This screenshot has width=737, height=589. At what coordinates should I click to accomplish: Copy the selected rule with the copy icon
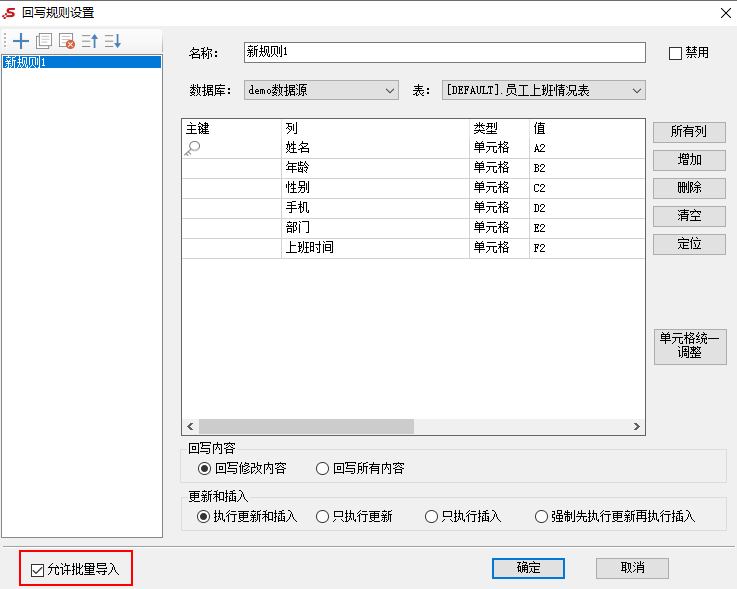tap(44, 41)
